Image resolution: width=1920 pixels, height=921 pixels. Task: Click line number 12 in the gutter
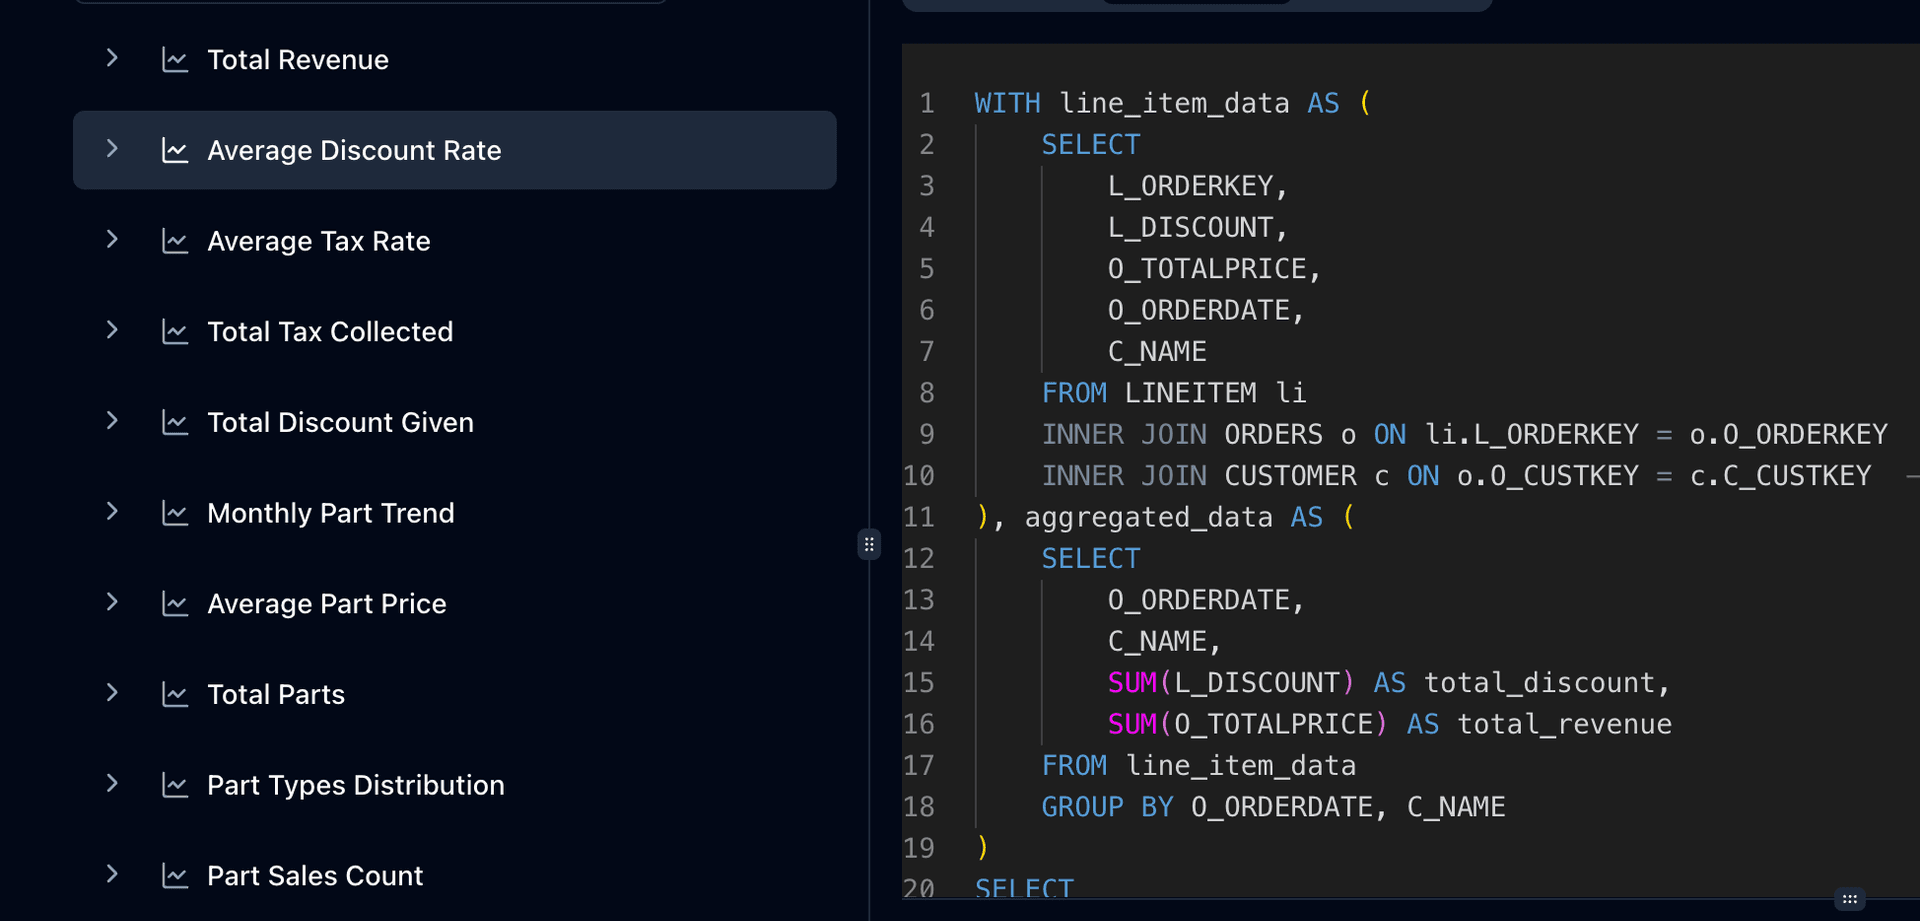pos(918,559)
